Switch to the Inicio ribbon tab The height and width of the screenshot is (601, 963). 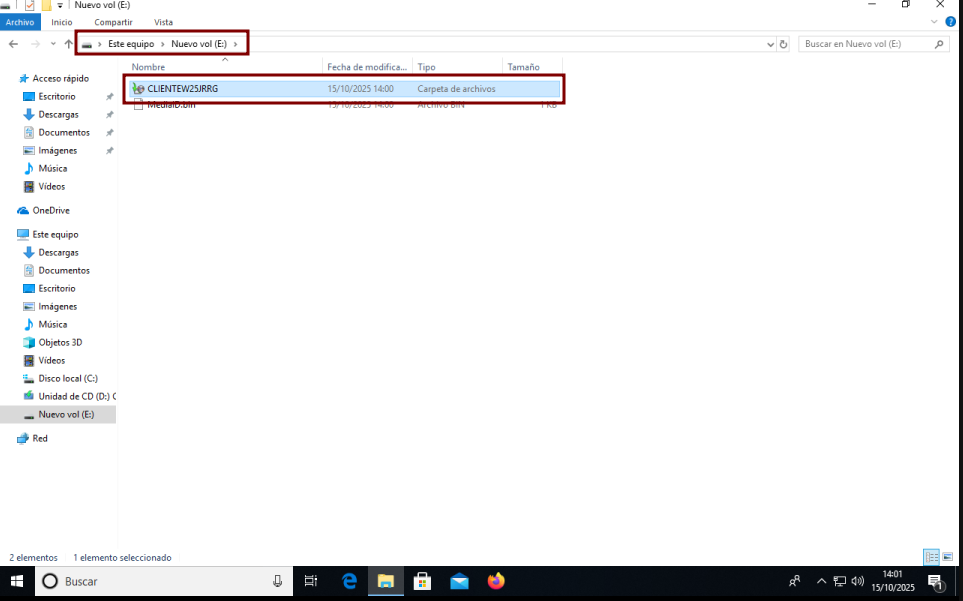(61, 22)
